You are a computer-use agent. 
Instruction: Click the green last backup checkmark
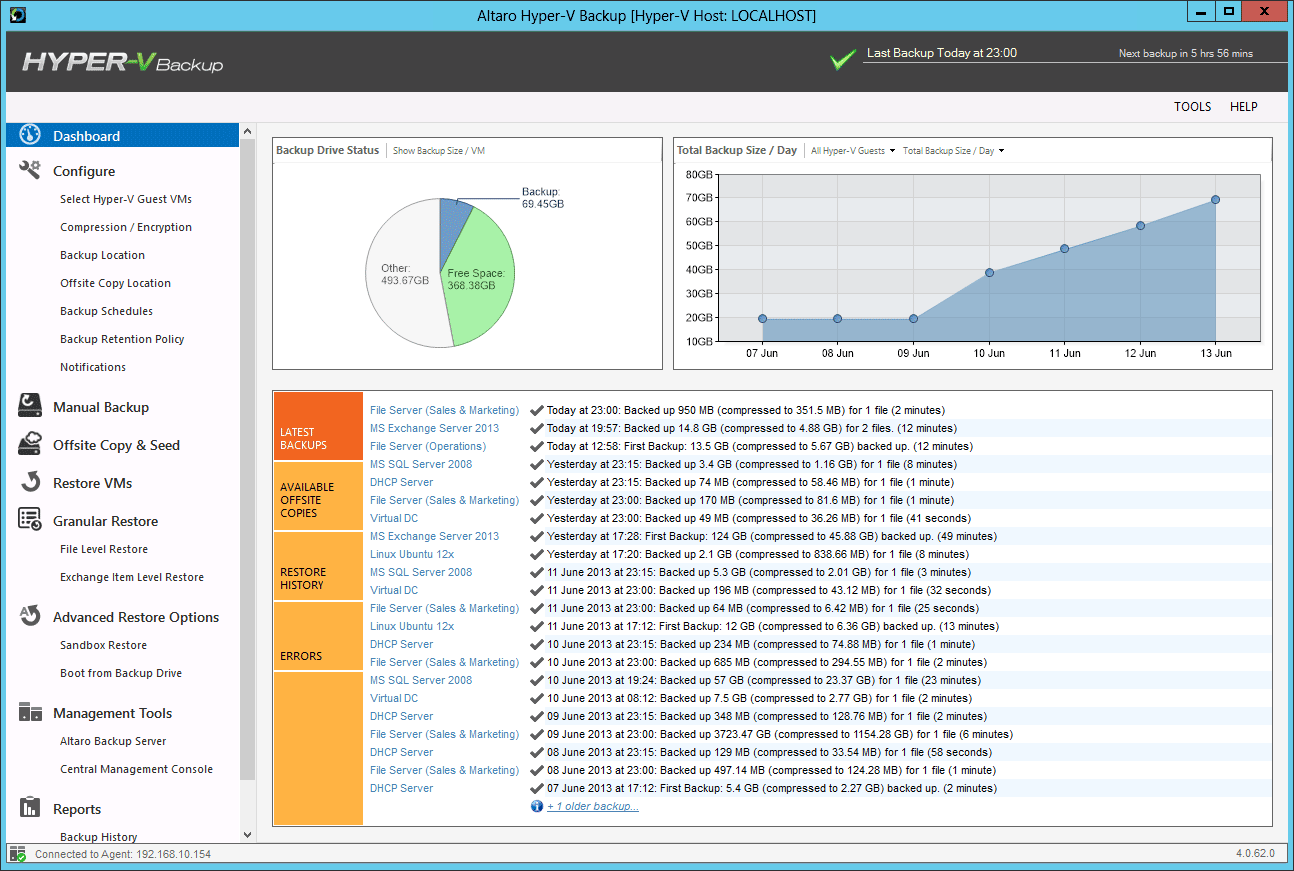(842, 60)
